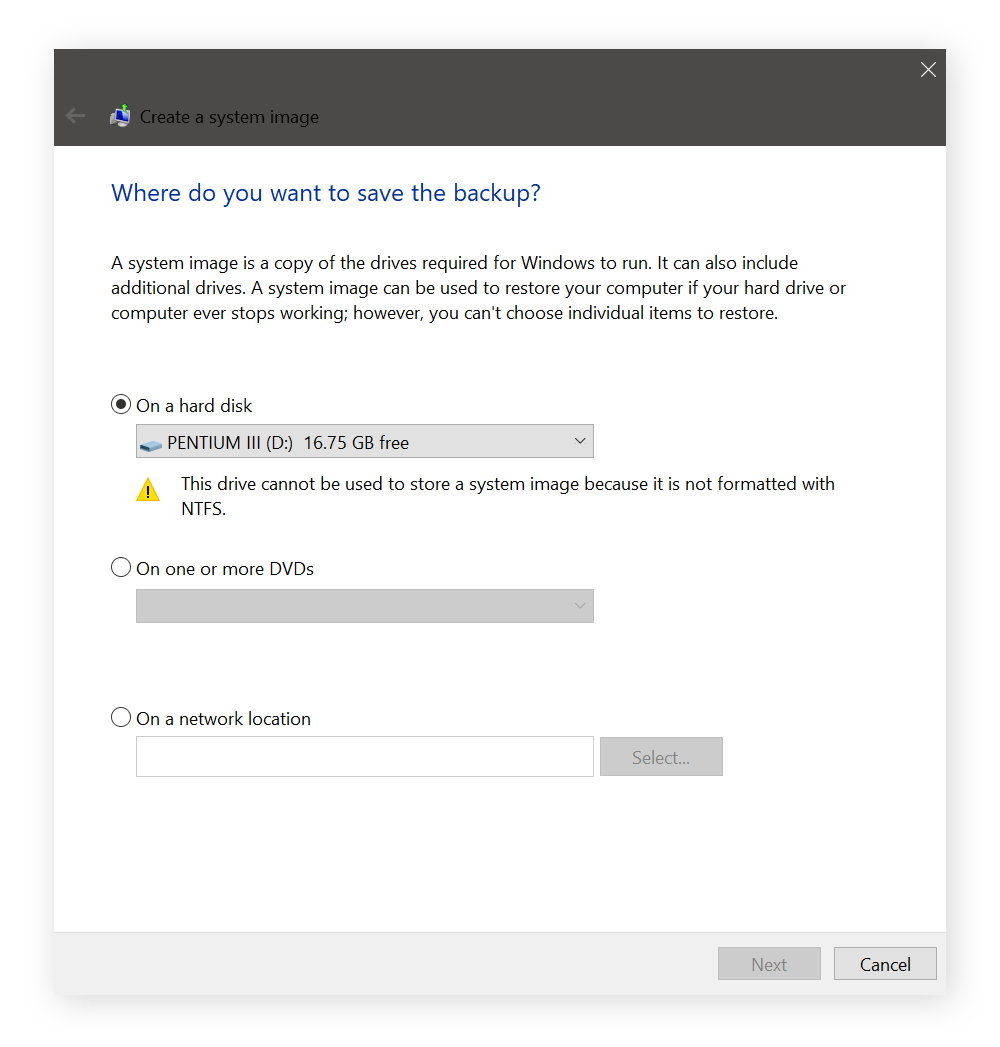Select the "On a hard disk" radio button
Image resolution: width=1000 pixels, height=1047 pixels.
[x=121, y=405]
